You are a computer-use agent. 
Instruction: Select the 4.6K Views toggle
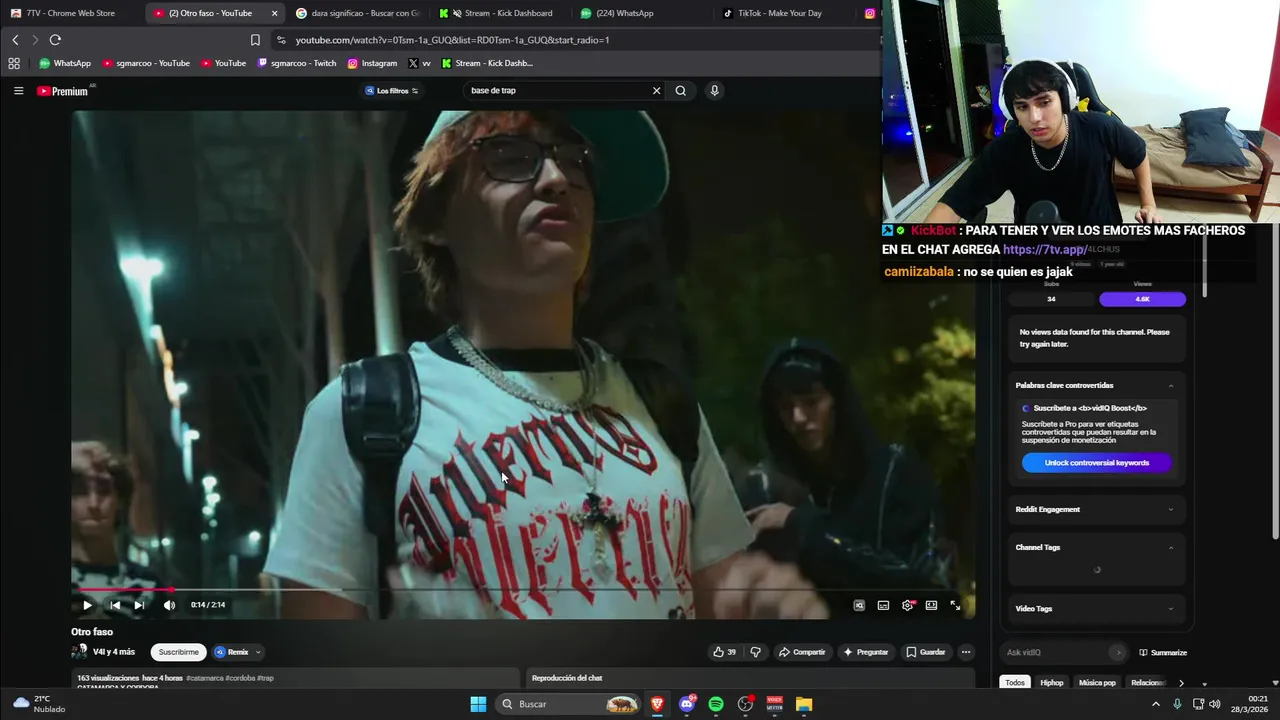[1142, 299]
